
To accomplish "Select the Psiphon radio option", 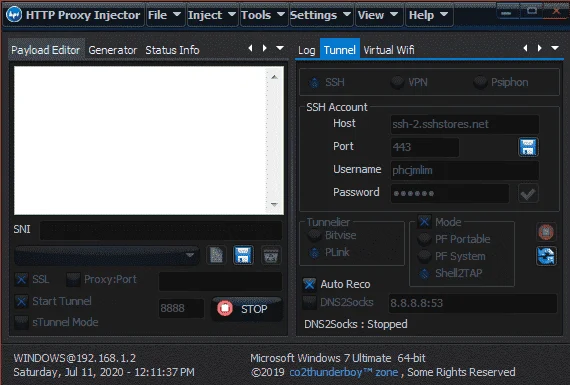I will click(x=501, y=83).
